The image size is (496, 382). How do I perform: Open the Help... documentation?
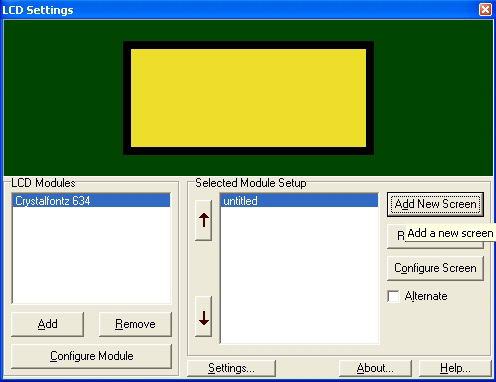[455, 368]
